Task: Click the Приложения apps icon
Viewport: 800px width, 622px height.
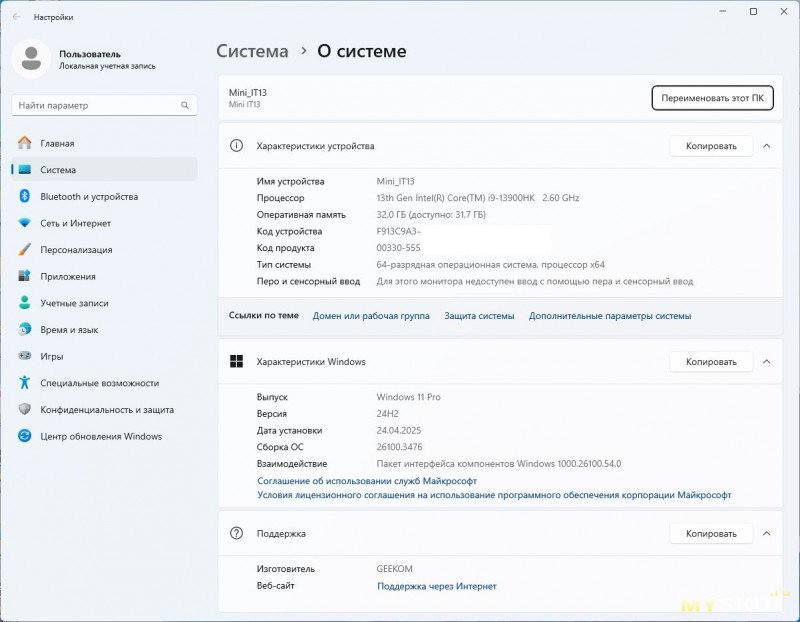Action: [24, 276]
